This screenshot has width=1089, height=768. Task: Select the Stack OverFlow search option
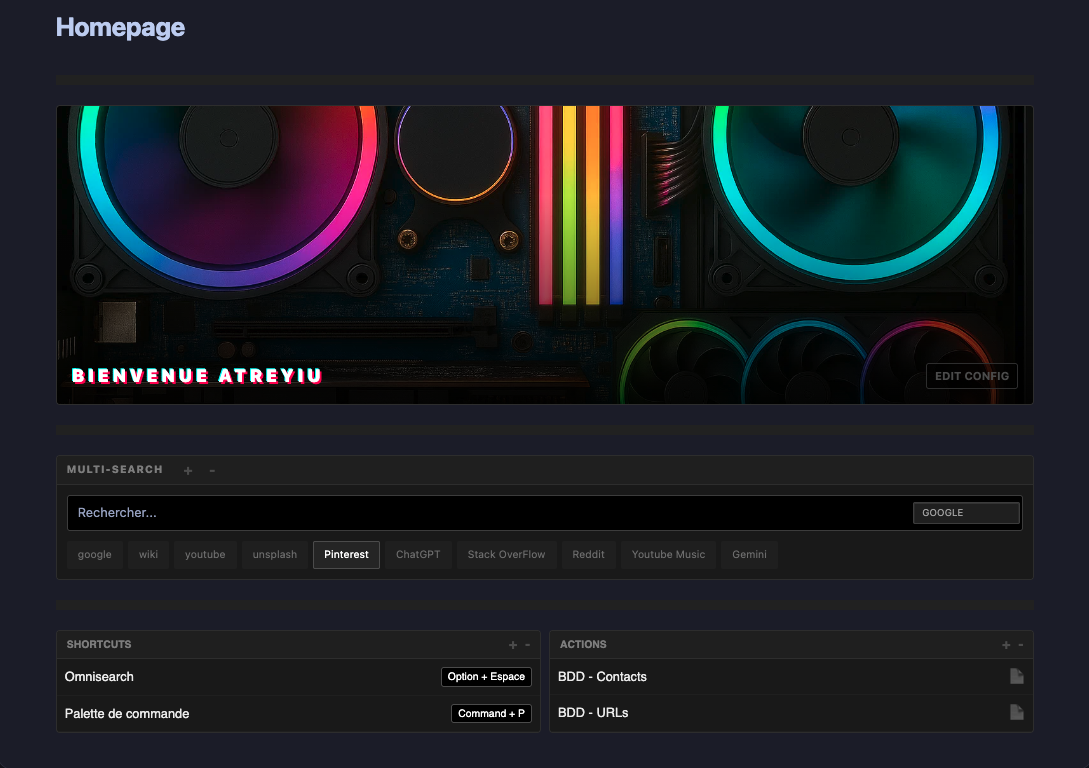[506, 555]
